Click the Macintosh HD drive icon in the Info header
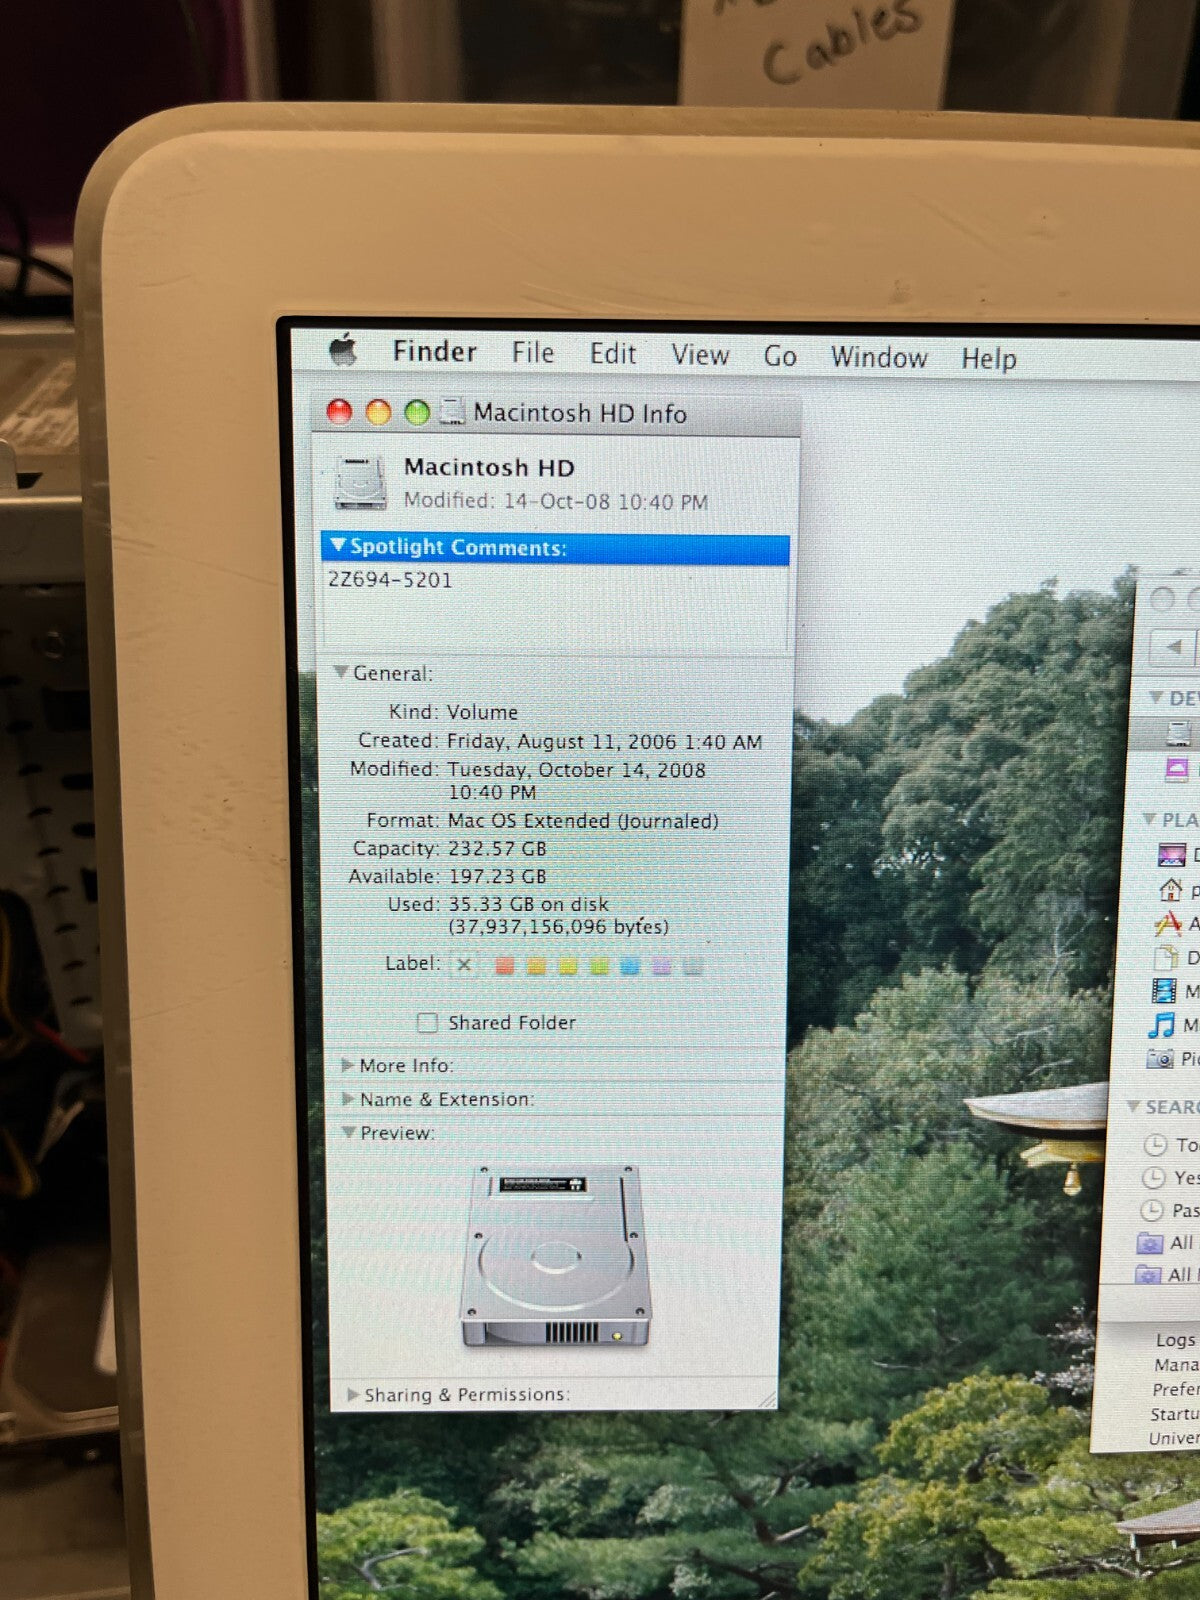1200x1600 pixels. [360, 483]
